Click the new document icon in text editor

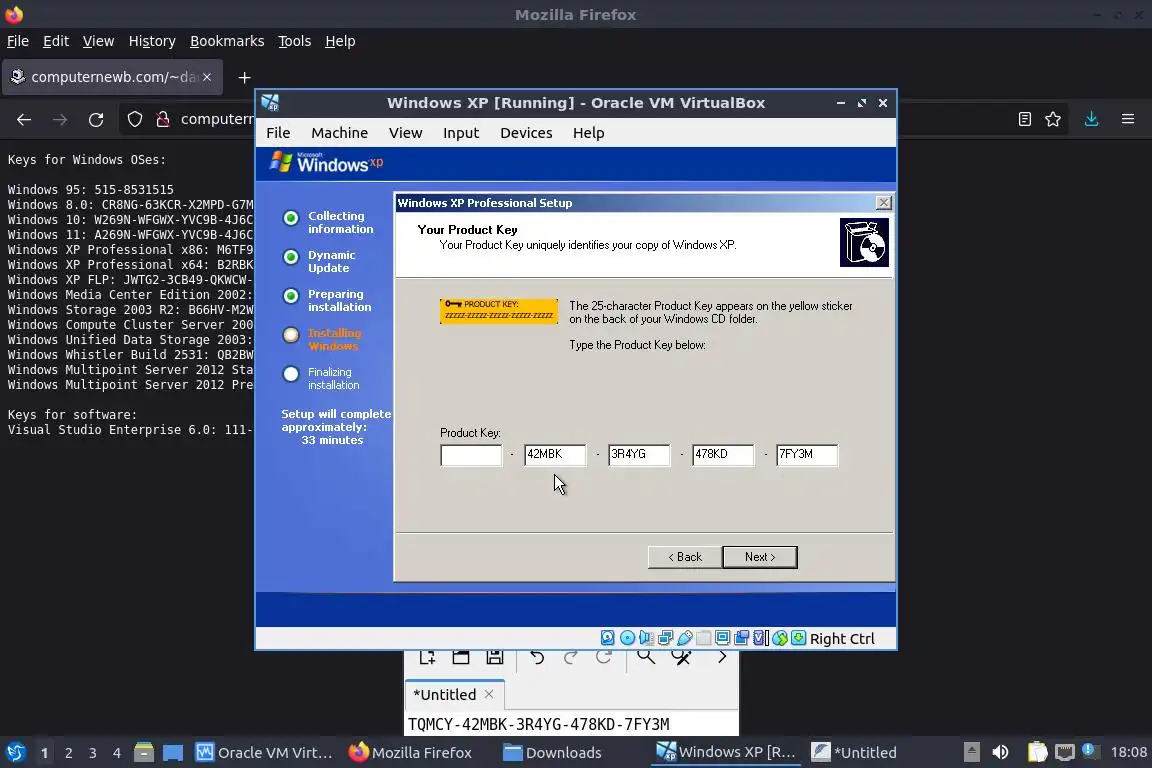point(427,656)
